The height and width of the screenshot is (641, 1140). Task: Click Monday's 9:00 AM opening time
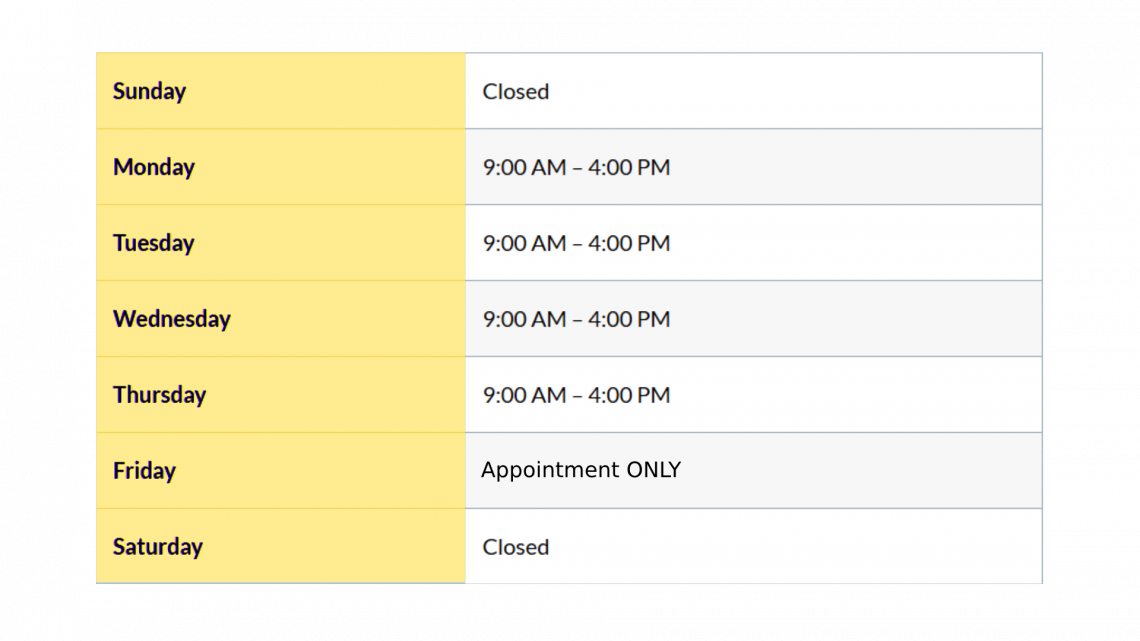(x=524, y=167)
